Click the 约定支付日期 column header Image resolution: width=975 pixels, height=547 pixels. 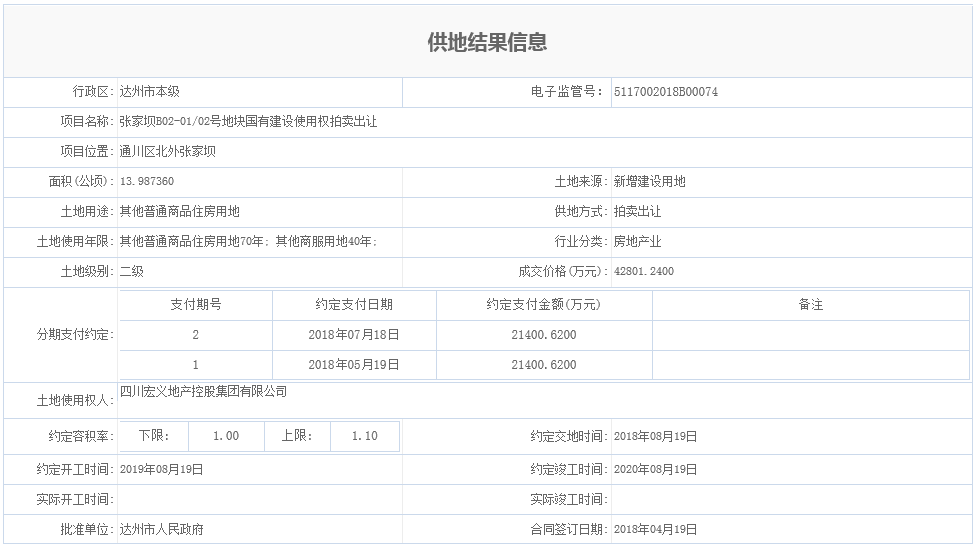(354, 305)
